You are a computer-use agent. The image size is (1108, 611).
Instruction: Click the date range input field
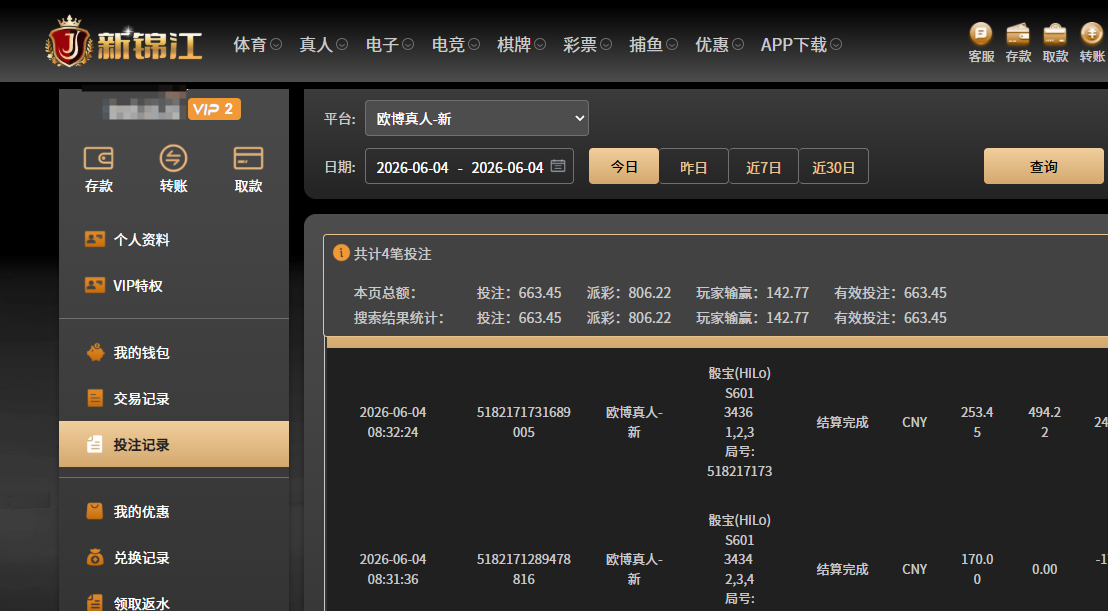469,167
